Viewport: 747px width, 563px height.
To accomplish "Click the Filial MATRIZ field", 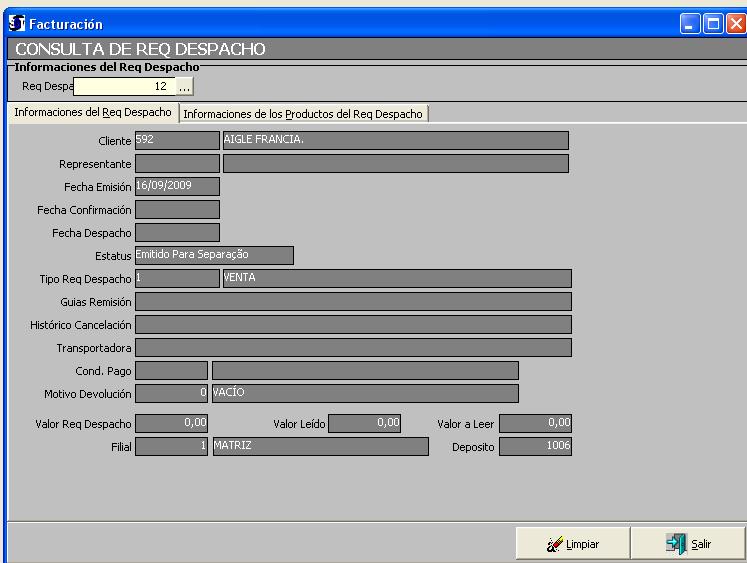I will [x=320, y=446].
